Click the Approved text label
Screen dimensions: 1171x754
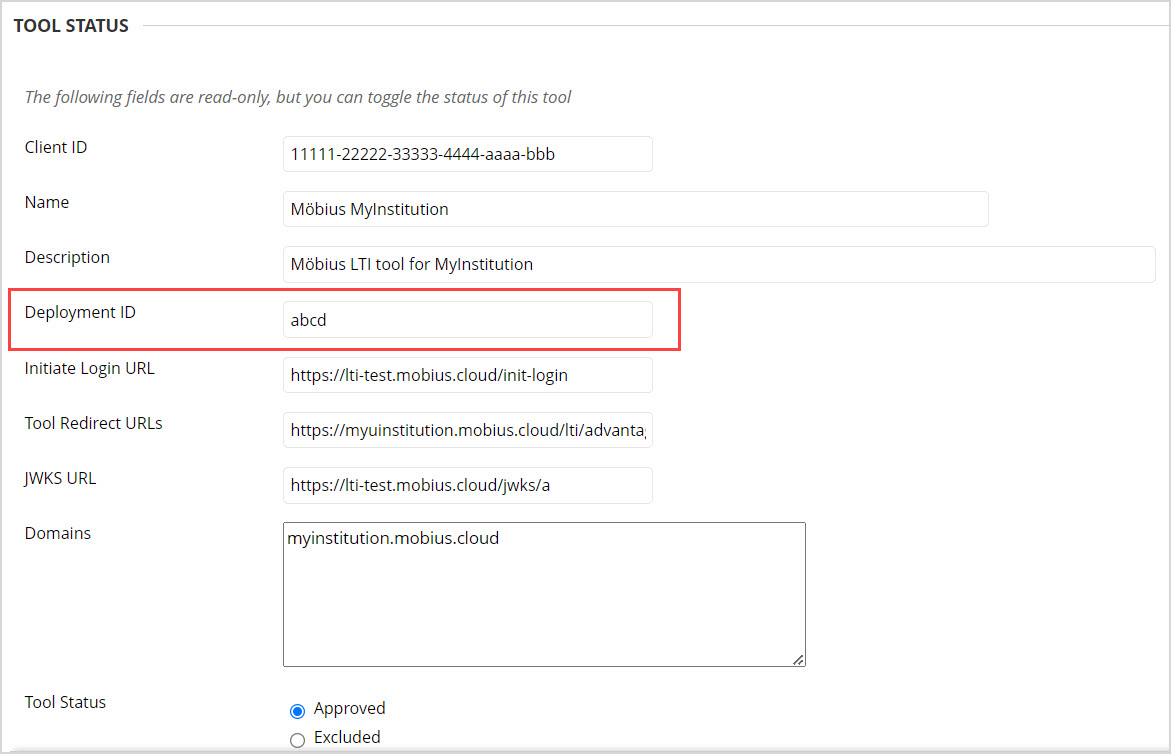click(x=349, y=709)
